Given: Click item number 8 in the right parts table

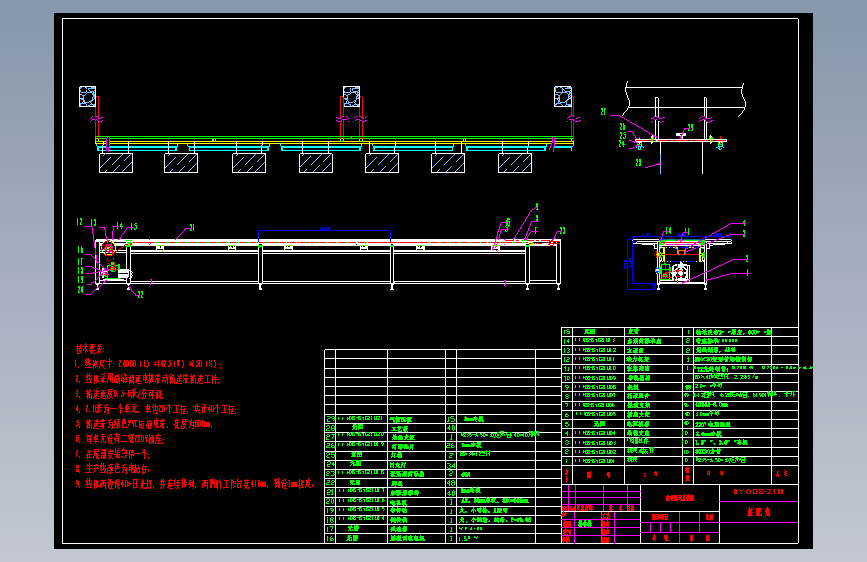Looking at the screenshot, I should (566, 396).
